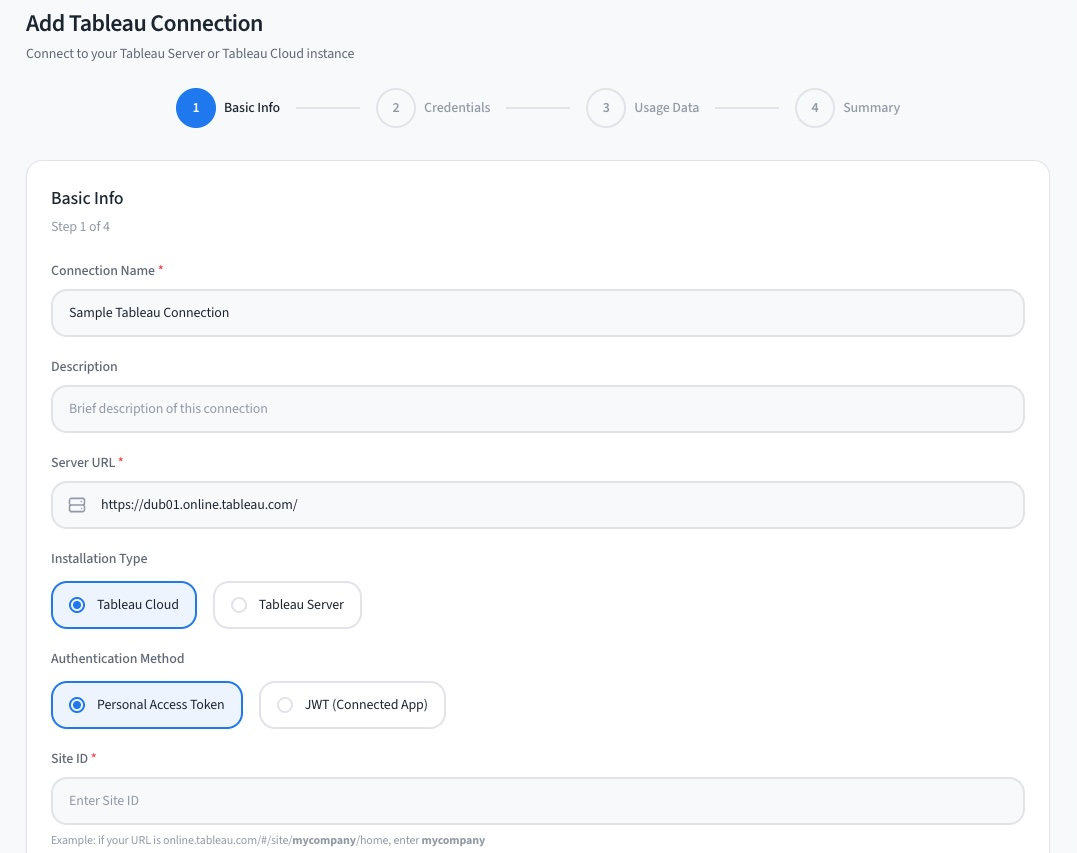The width and height of the screenshot is (1077, 853).
Task: Go to step 4 Summary circle
Action: [x=815, y=108]
